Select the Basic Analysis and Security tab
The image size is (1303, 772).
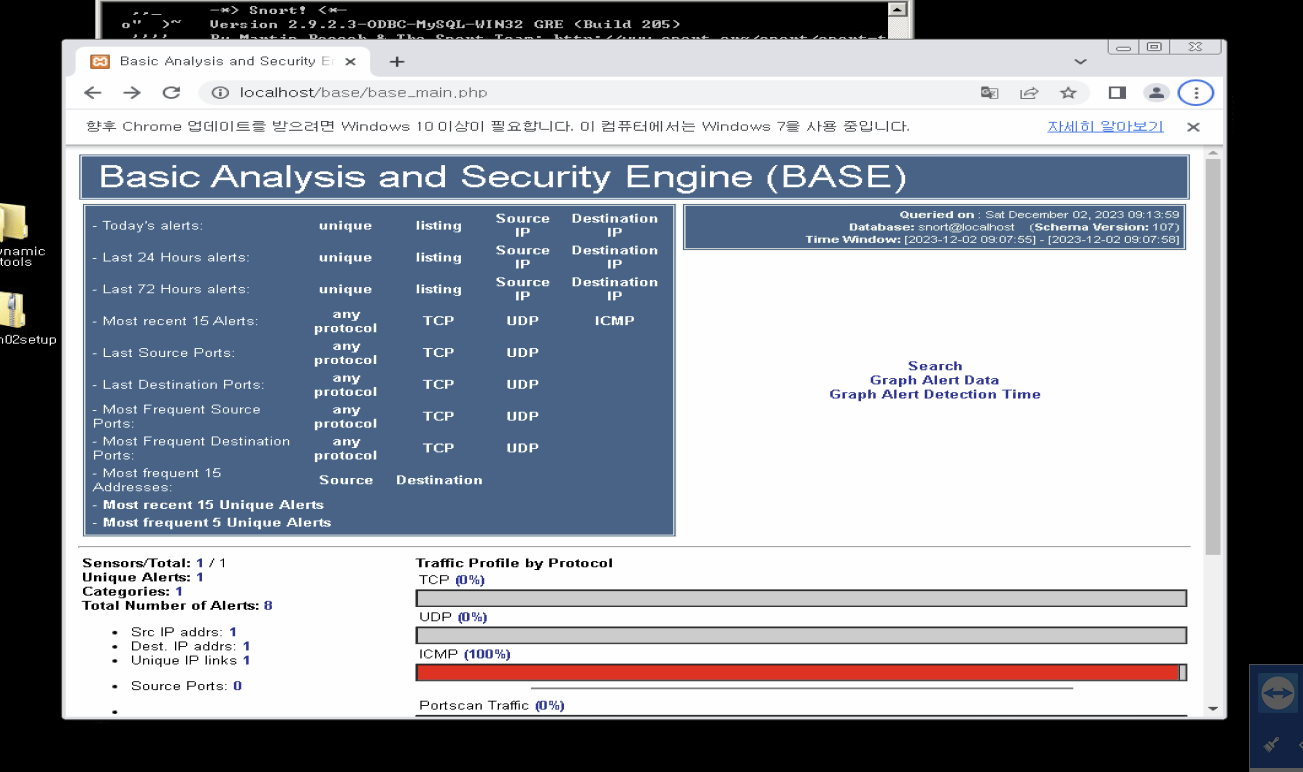[222, 61]
